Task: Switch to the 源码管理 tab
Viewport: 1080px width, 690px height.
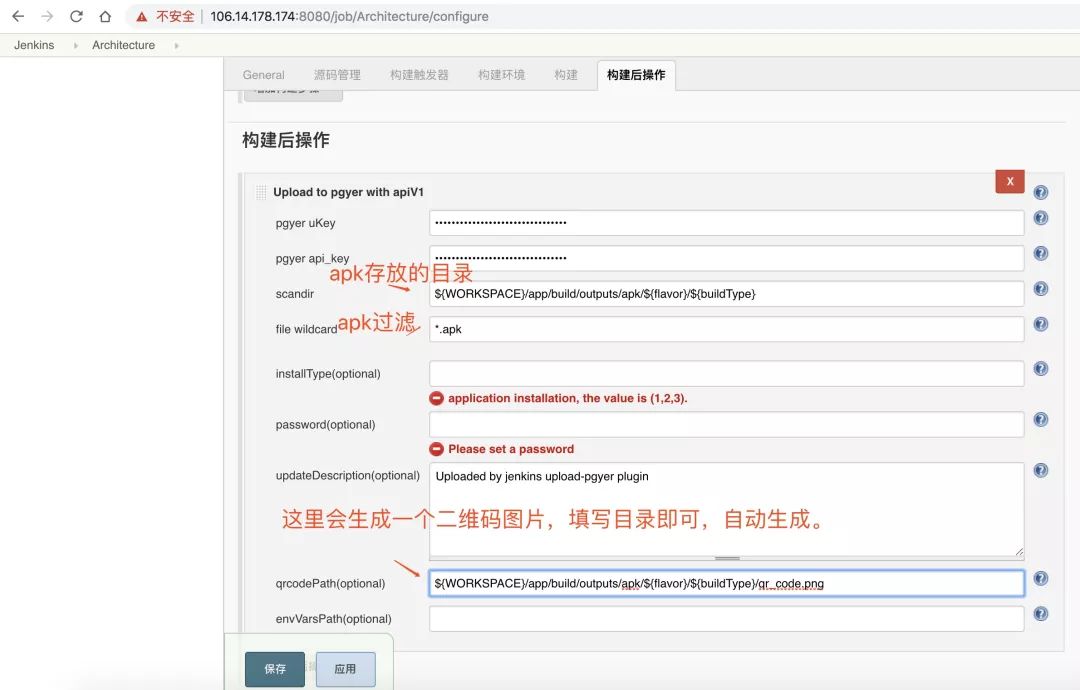Action: pos(337,74)
